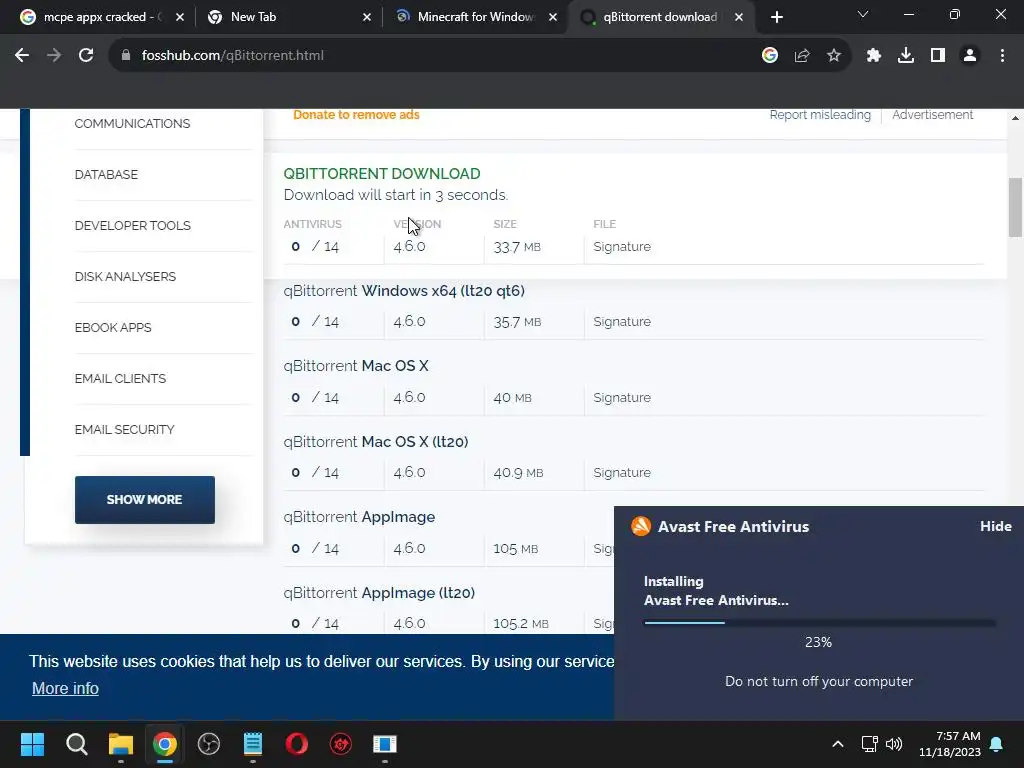Open the Email Security category
Image resolution: width=1024 pixels, height=768 pixels.
coord(124,429)
